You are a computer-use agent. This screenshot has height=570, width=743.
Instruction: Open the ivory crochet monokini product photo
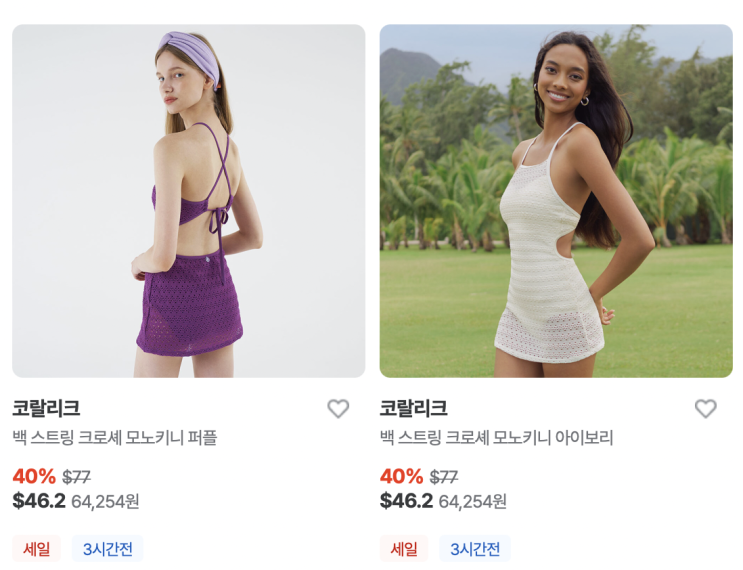click(x=556, y=201)
